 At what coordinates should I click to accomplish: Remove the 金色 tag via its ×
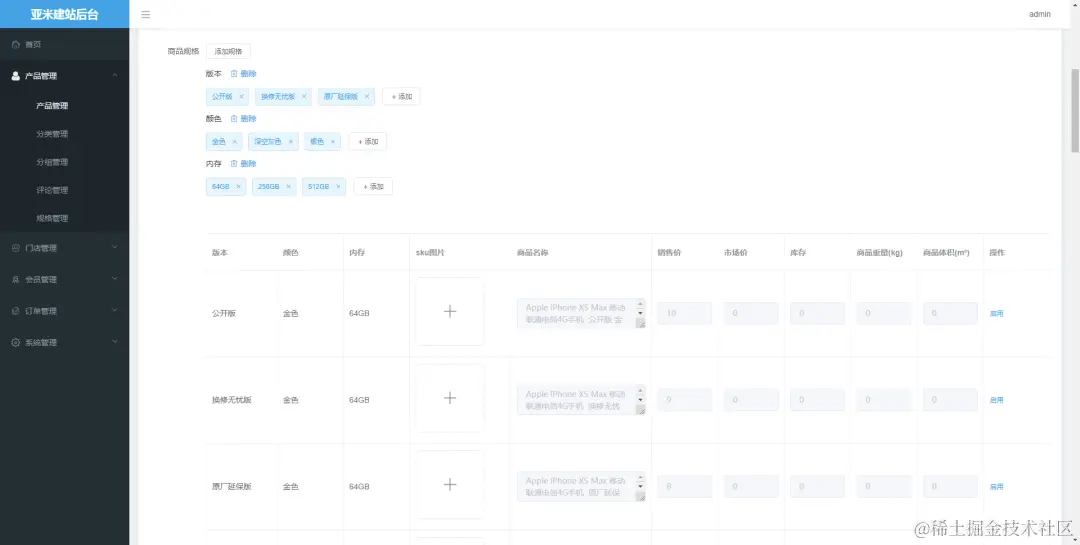point(234,142)
